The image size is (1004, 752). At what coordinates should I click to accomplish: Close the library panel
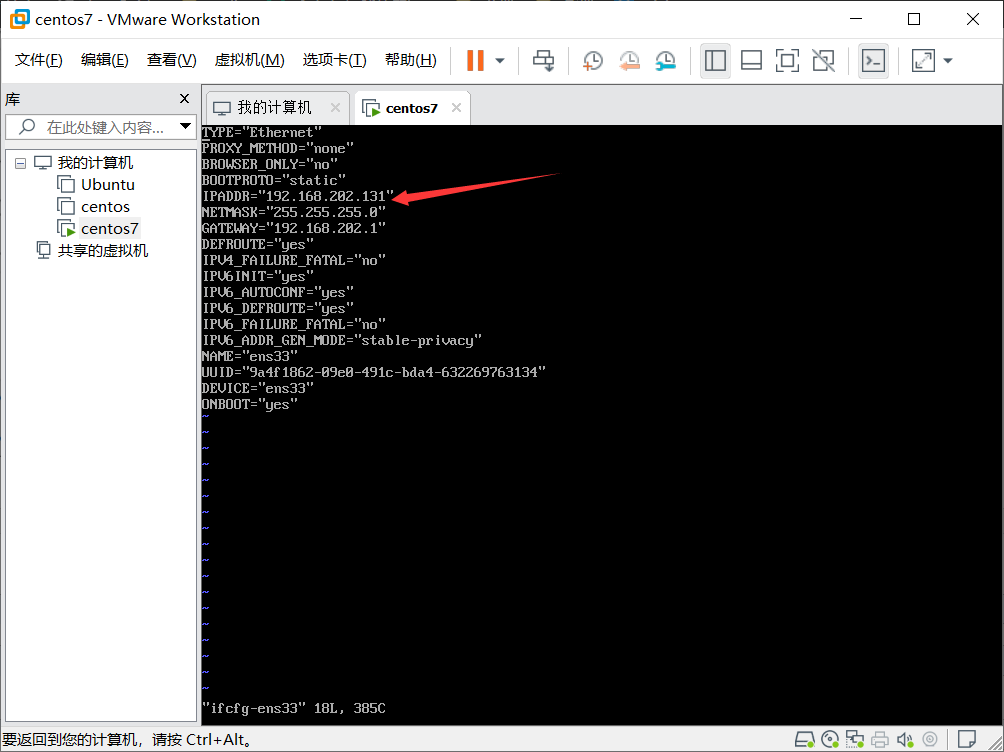(x=184, y=99)
